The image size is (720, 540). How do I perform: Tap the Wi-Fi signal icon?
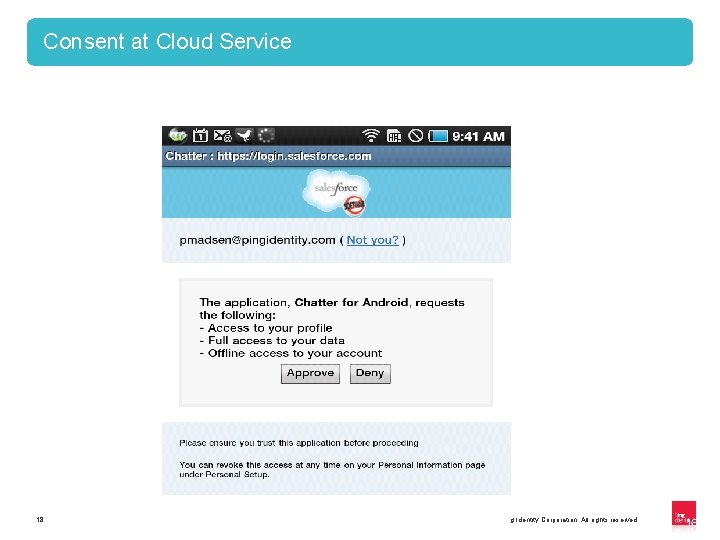coord(371,135)
